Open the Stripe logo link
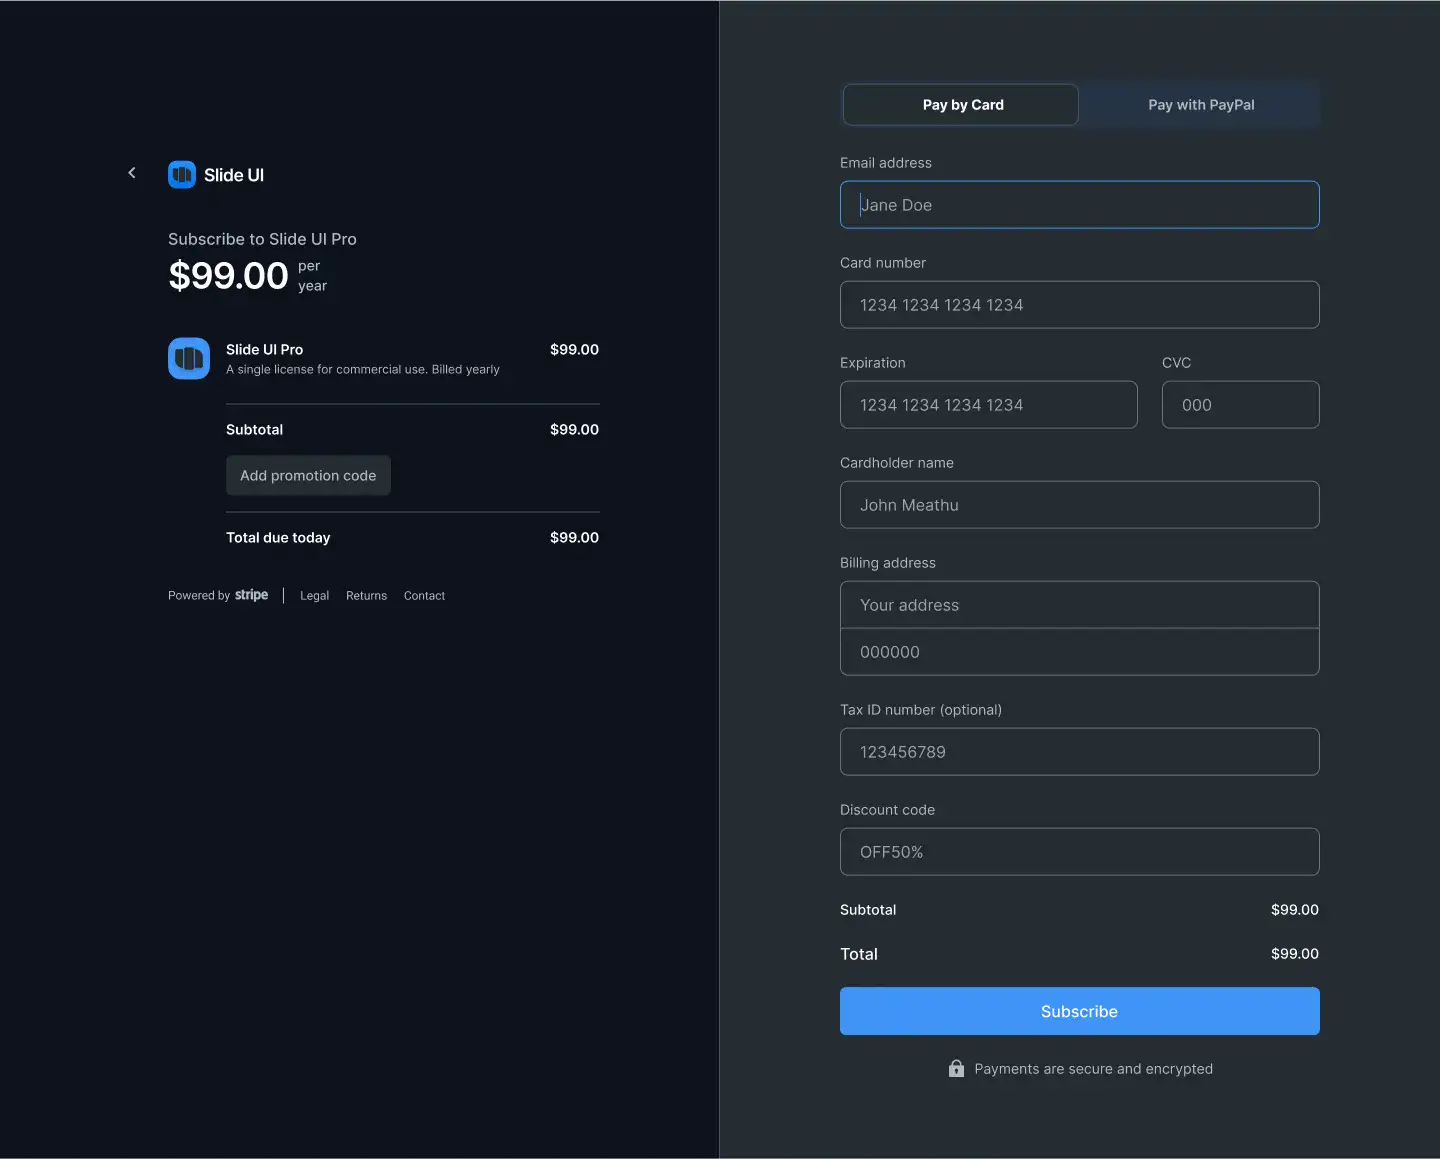The width and height of the screenshot is (1440, 1159). (x=251, y=595)
